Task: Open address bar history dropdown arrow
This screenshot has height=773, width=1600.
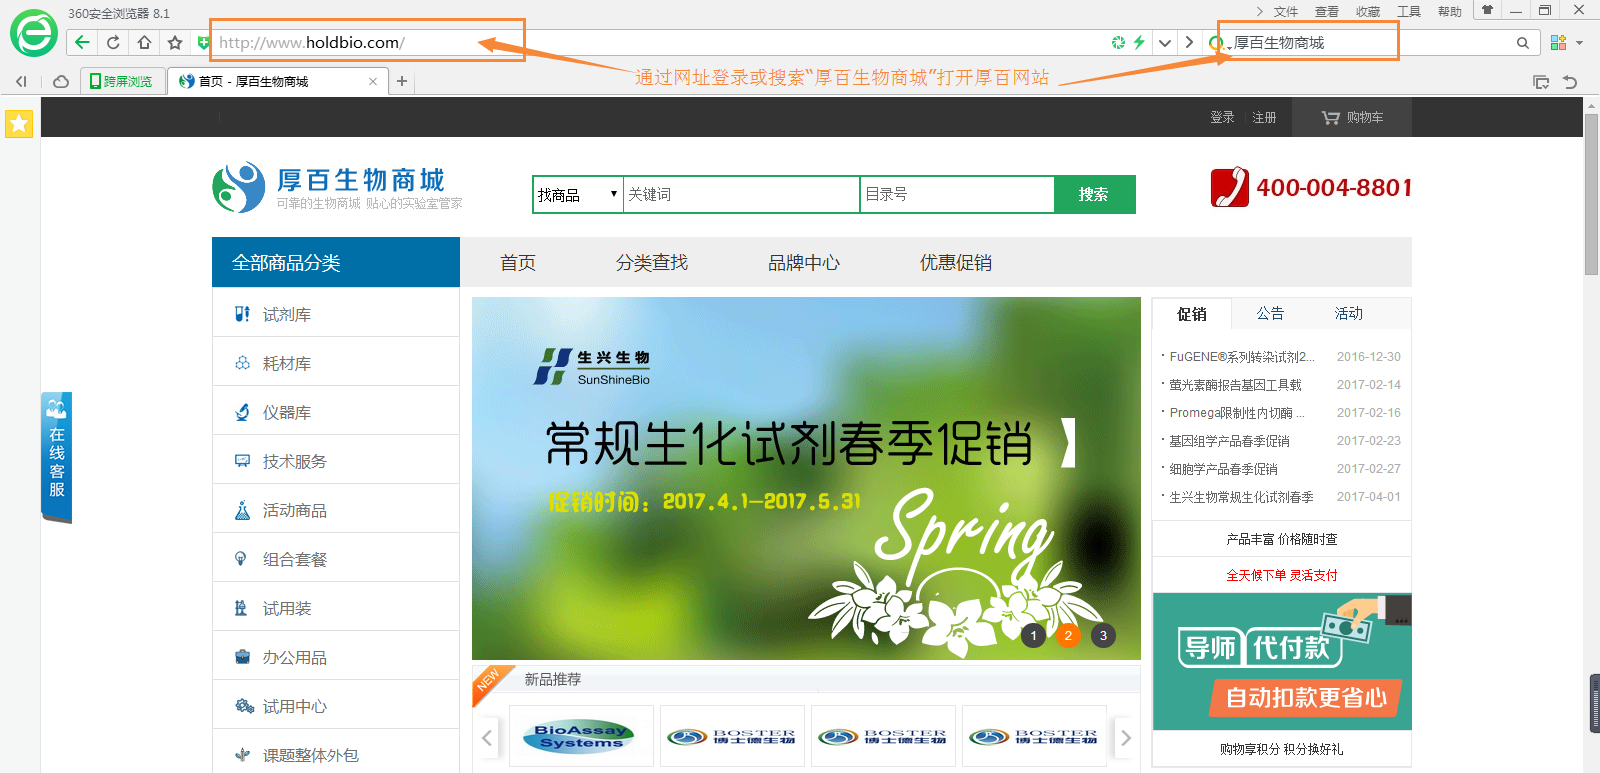Action: coord(1165,43)
